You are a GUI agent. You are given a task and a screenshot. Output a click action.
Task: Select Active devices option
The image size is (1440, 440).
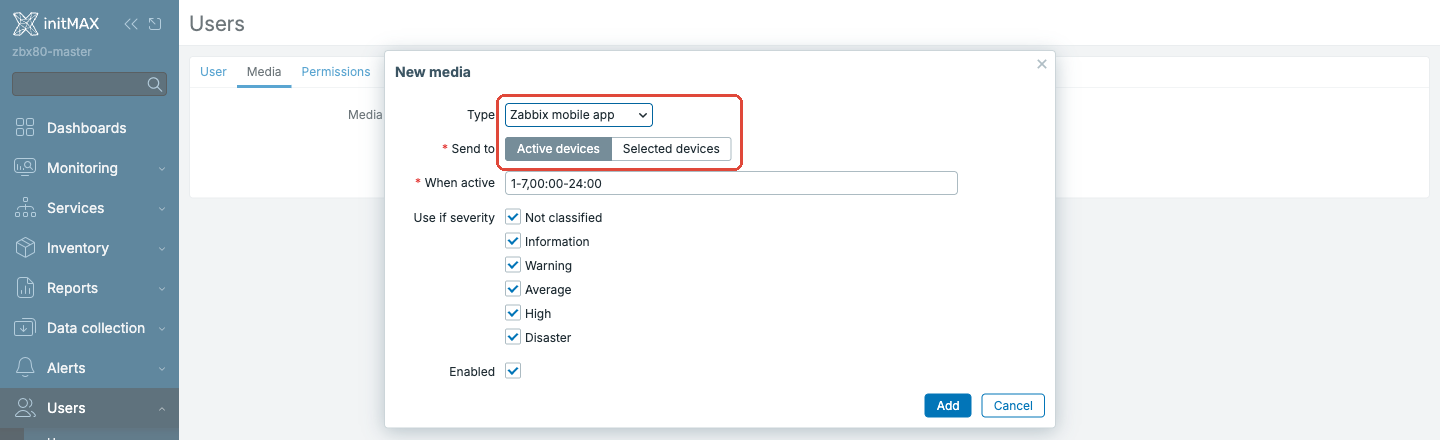(x=558, y=149)
